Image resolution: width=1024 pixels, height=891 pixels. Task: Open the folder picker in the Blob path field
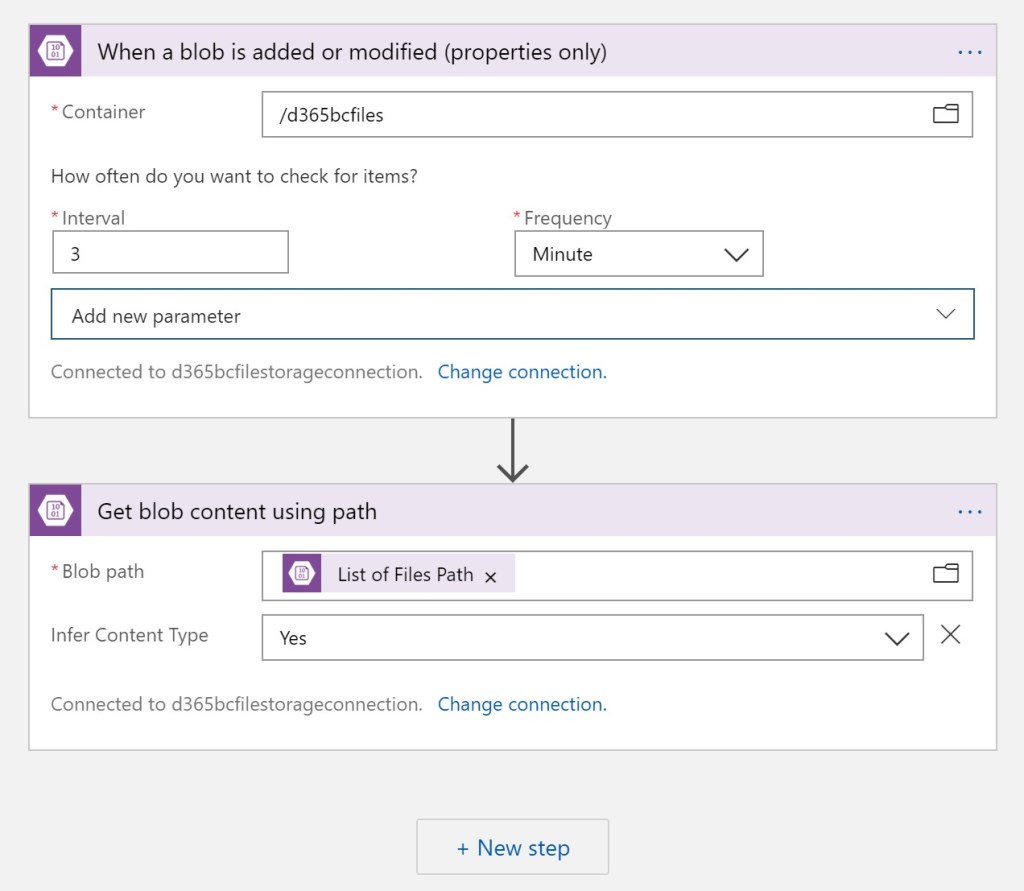[x=945, y=573]
